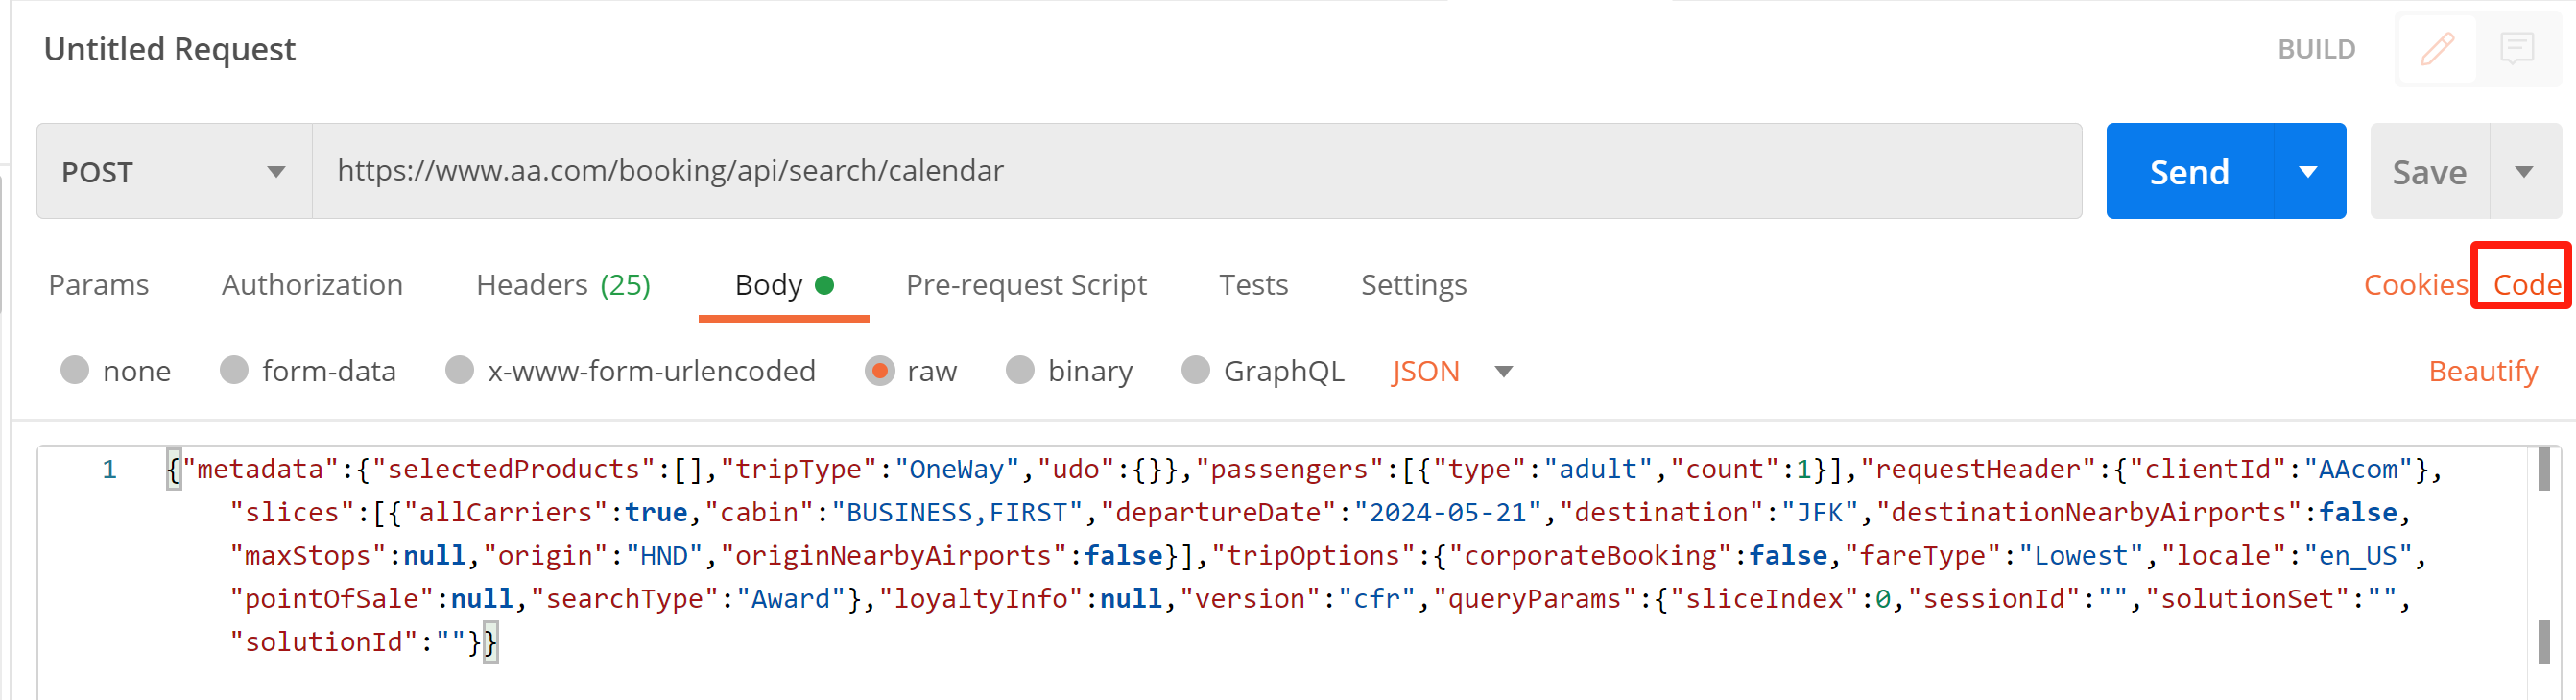Click the "AAcom" clientId value
The width and height of the screenshot is (2576, 700).
click(x=2359, y=469)
